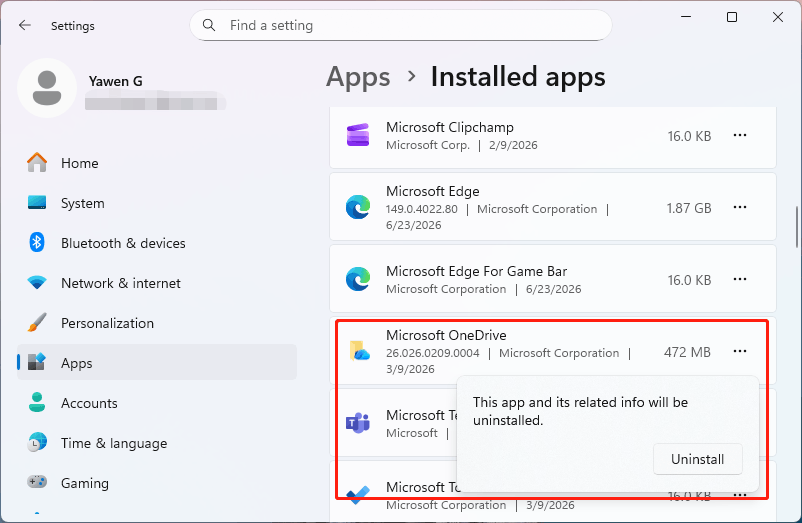
Task: Open more options for Microsoft Clipchamp
Action: (x=740, y=135)
